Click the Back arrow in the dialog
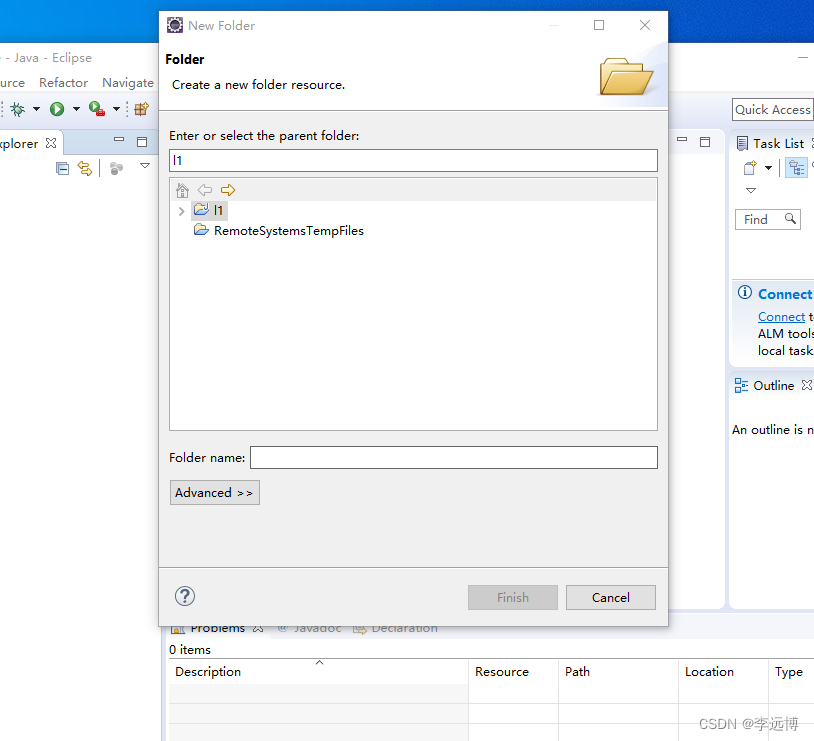 205,189
